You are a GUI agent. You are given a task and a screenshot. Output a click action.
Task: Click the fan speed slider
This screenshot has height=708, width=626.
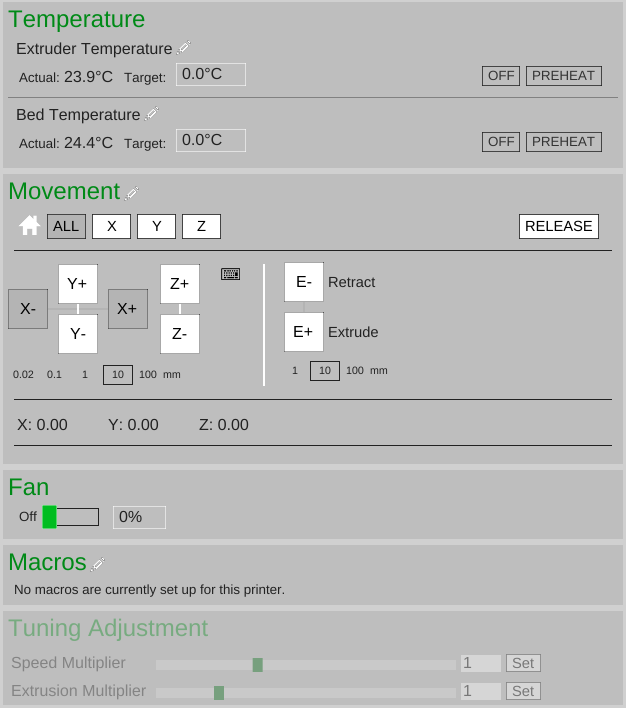(71, 517)
